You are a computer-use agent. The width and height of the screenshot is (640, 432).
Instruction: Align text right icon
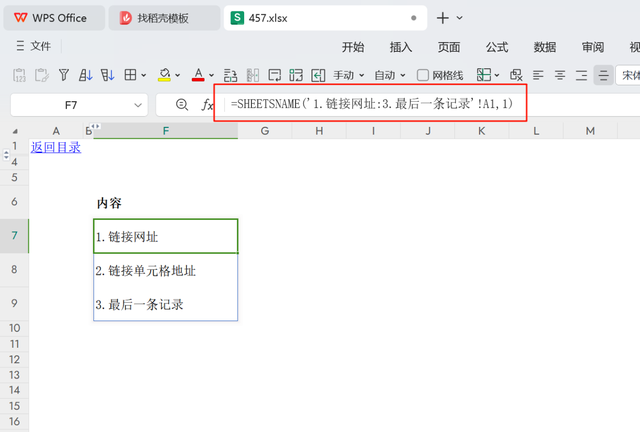[x=581, y=75]
